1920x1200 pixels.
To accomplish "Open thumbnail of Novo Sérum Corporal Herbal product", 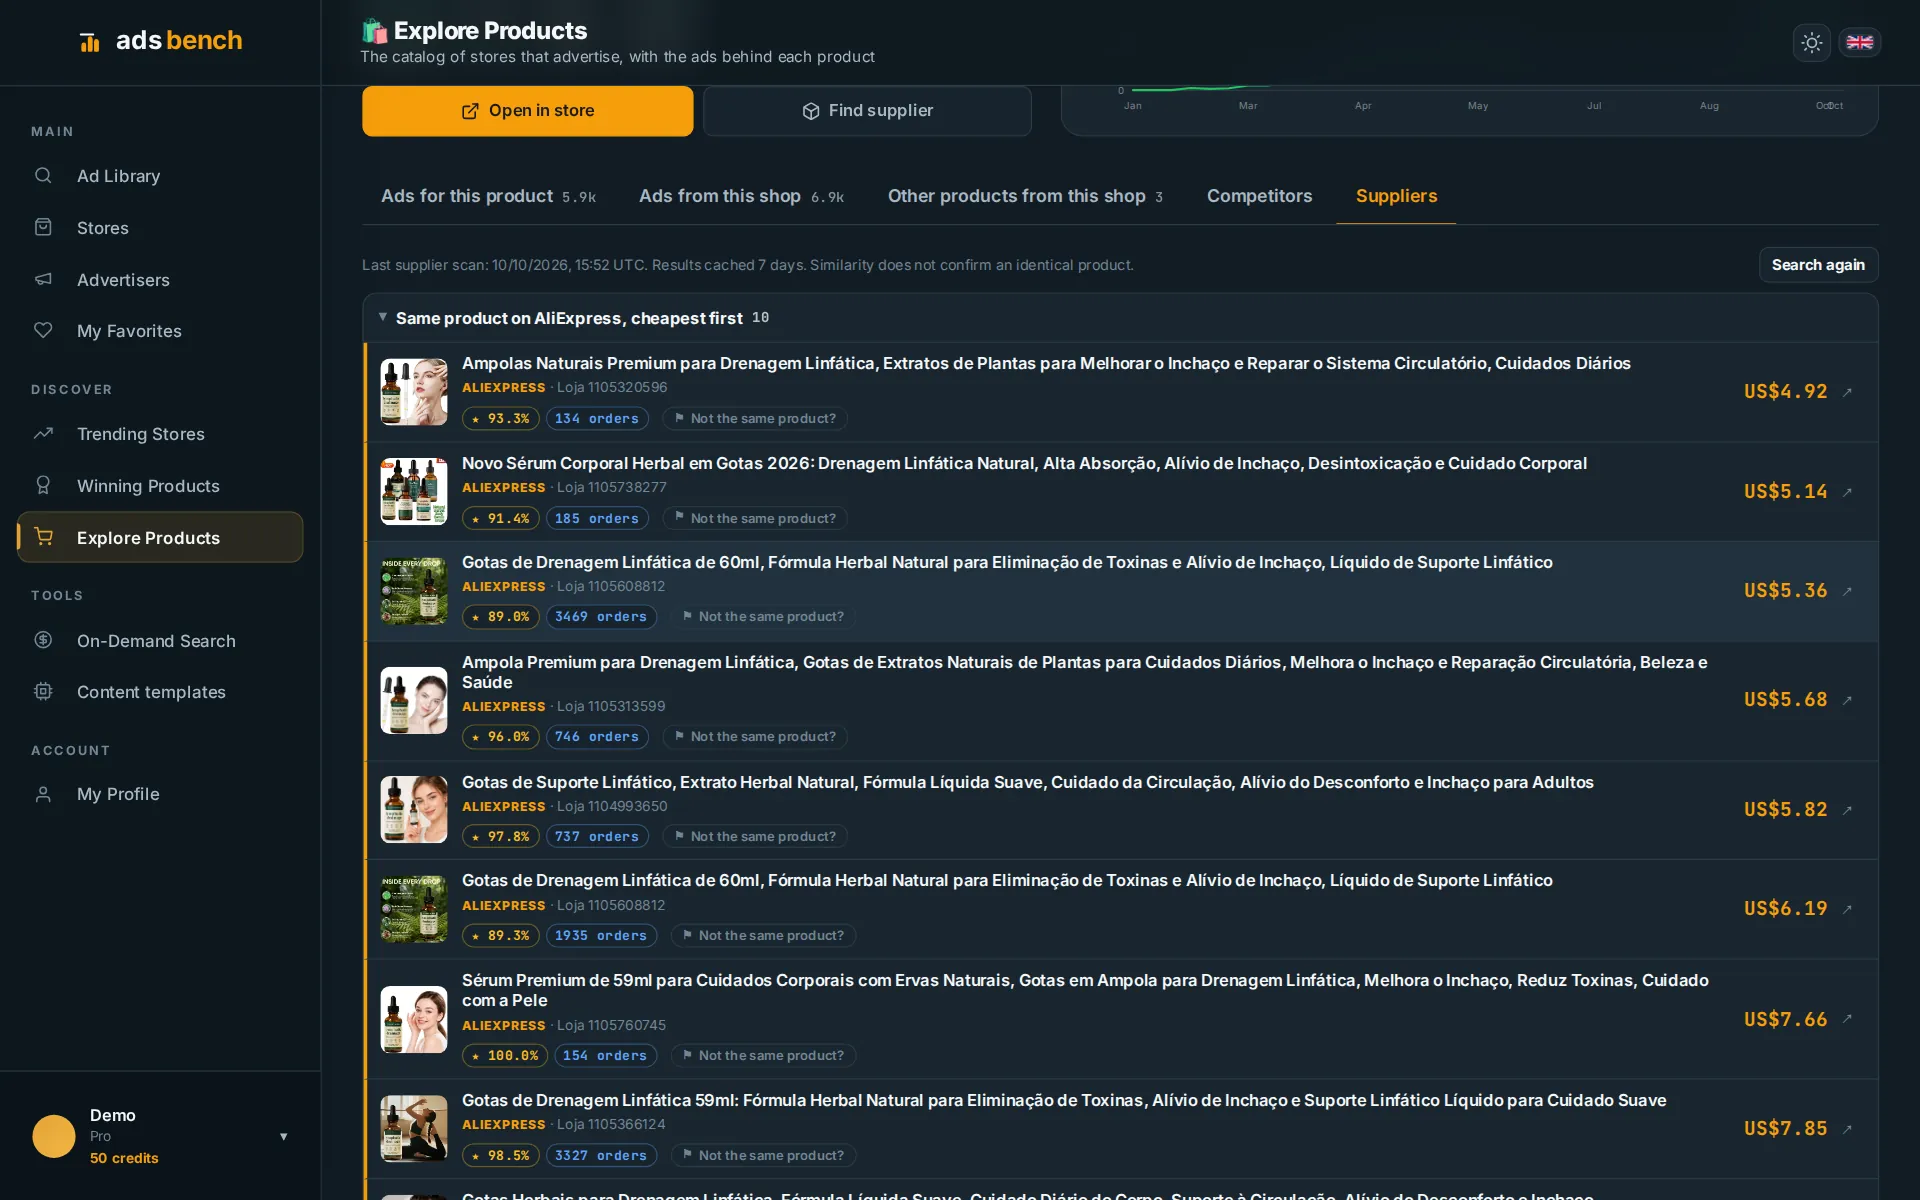I will pyautogui.click(x=414, y=491).
